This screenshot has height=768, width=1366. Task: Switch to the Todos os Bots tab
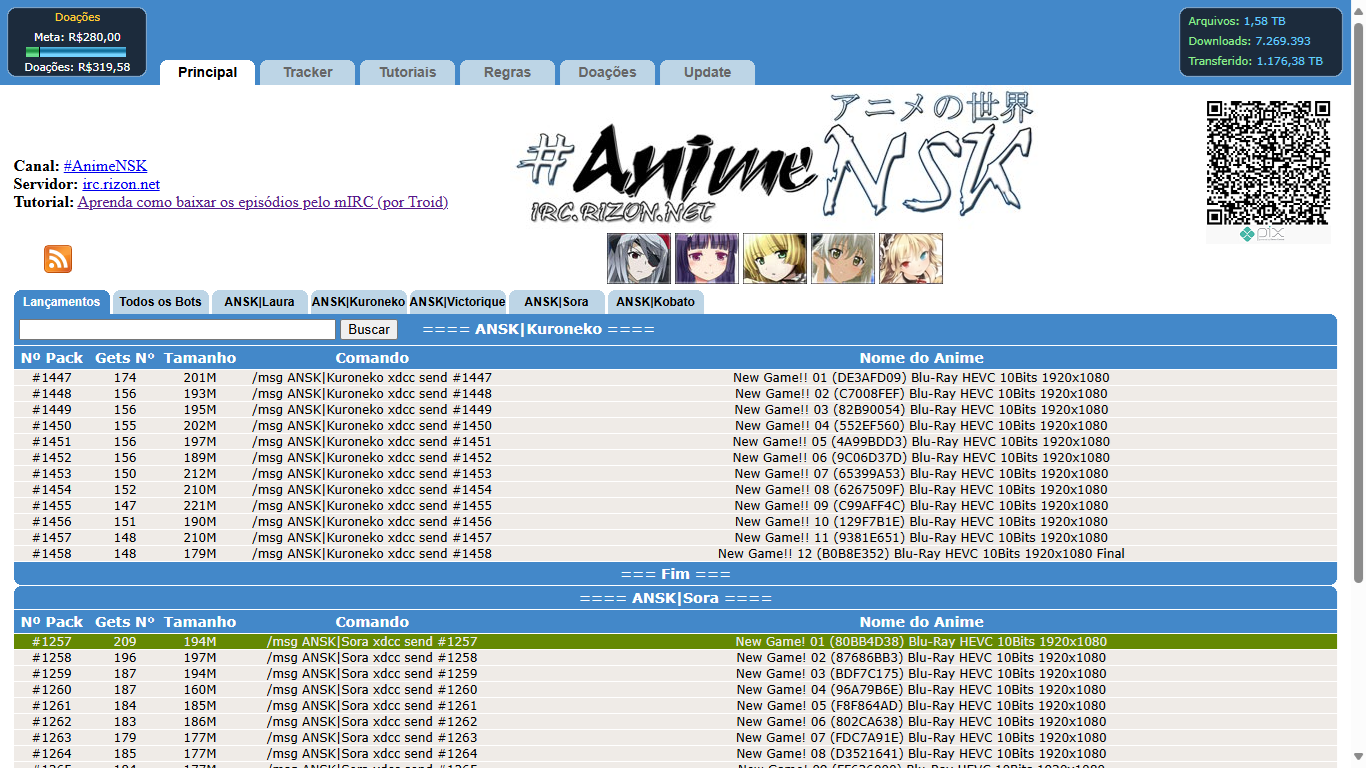(160, 301)
